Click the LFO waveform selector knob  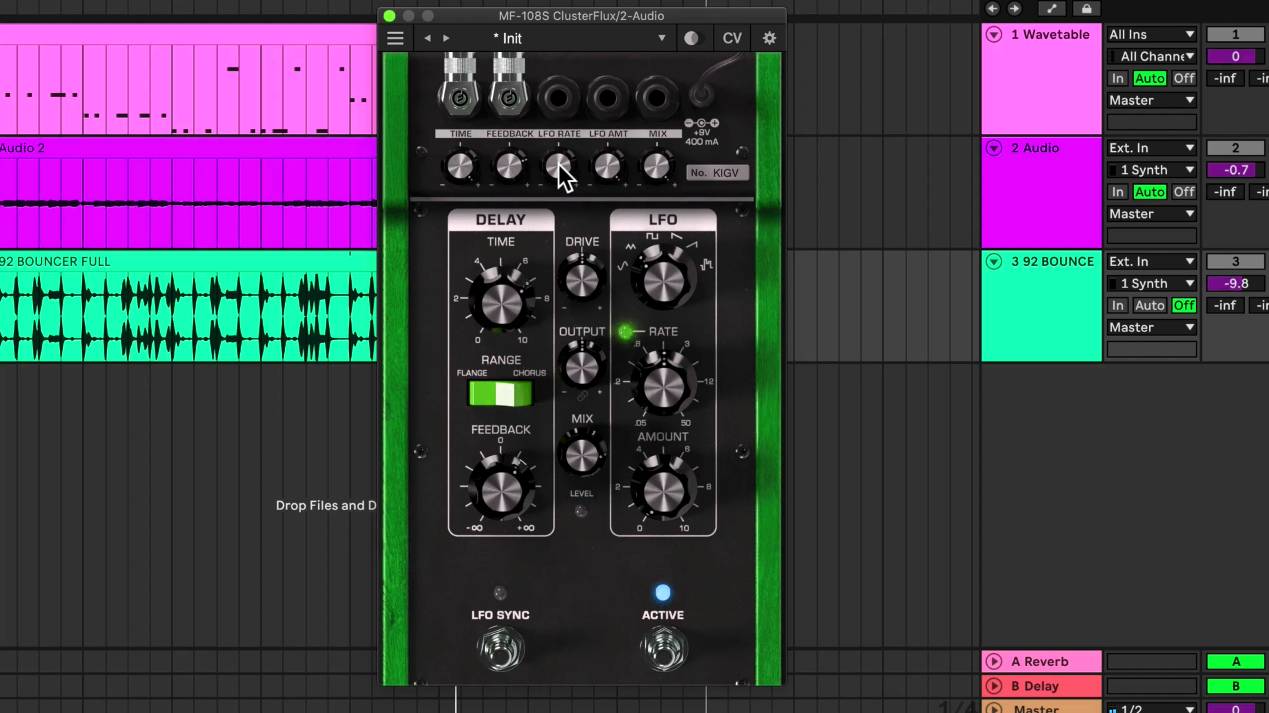(662, 281)
